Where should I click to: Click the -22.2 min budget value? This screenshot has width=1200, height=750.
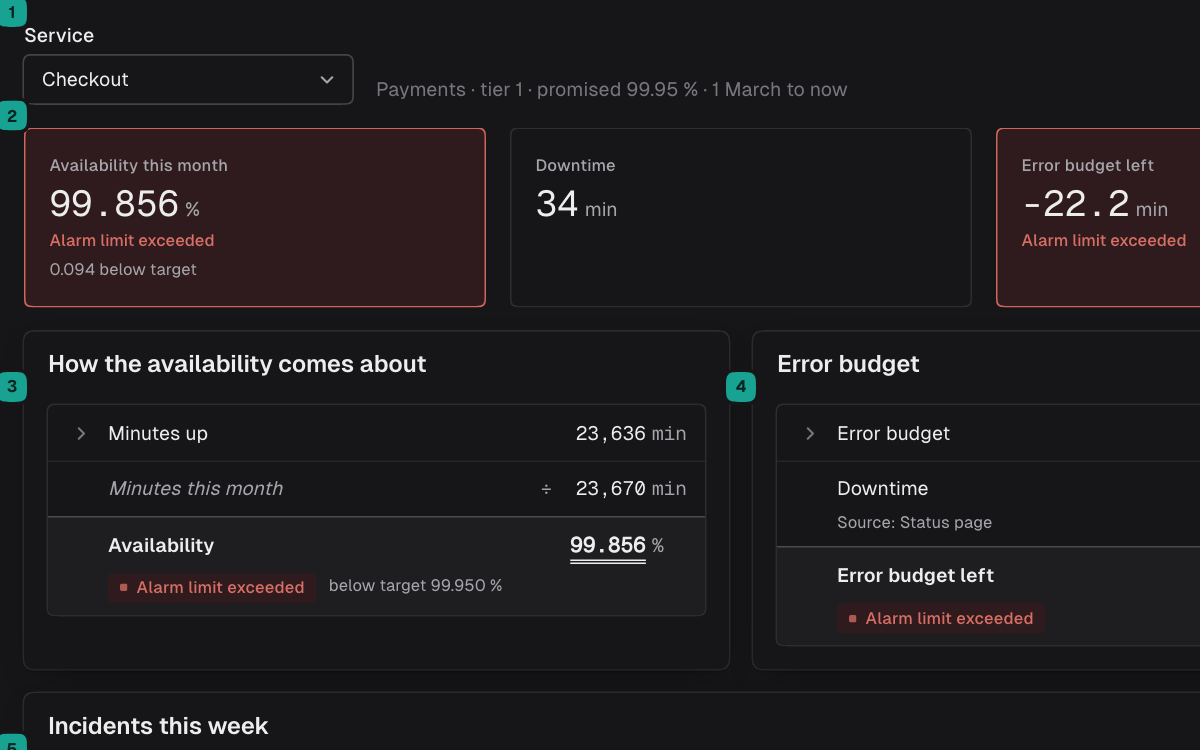[1095, 205]
